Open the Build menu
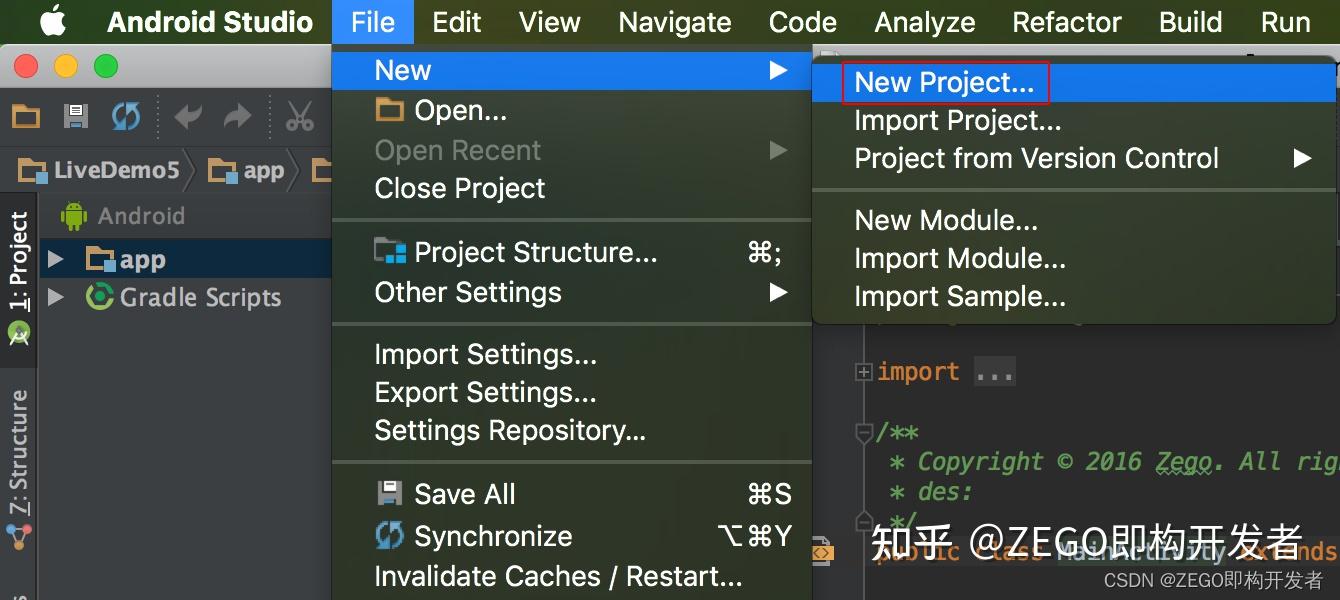 click(1190, 21)
